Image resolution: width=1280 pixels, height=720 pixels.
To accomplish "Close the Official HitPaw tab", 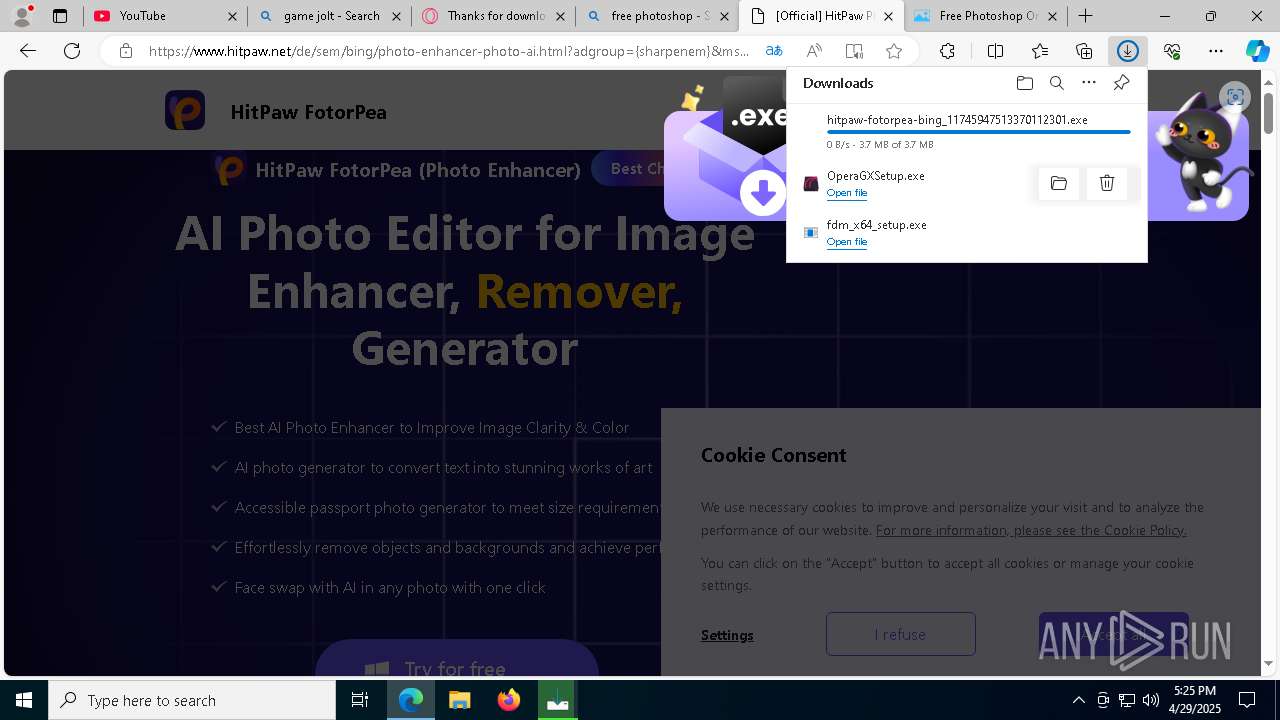I will pyautogui.click(x=888, y=16).
